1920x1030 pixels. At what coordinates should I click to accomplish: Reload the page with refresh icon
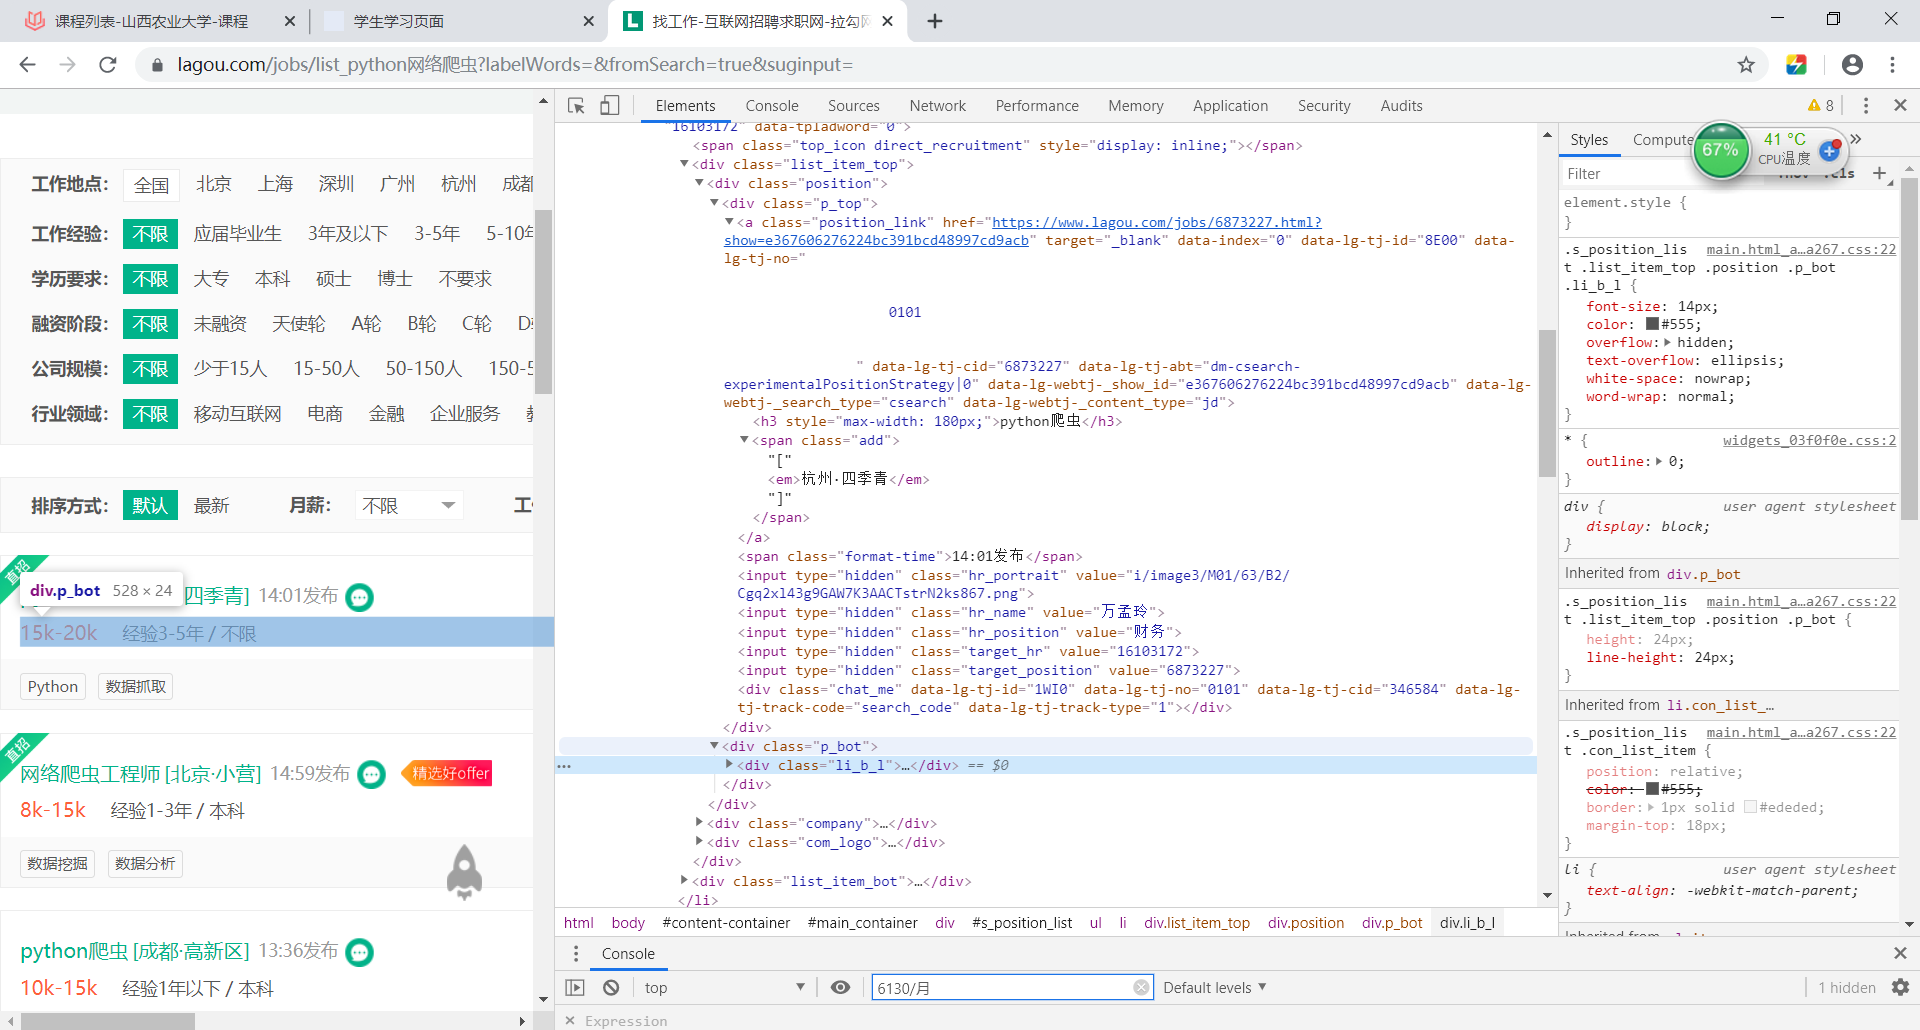(x=107, y=65)
